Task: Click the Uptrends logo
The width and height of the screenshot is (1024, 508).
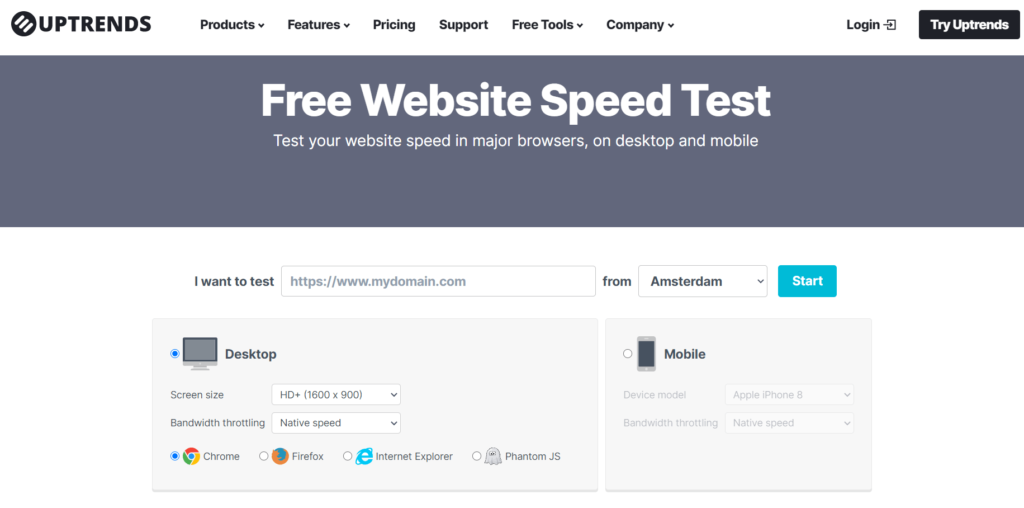Action: click(x=81, y=24)
